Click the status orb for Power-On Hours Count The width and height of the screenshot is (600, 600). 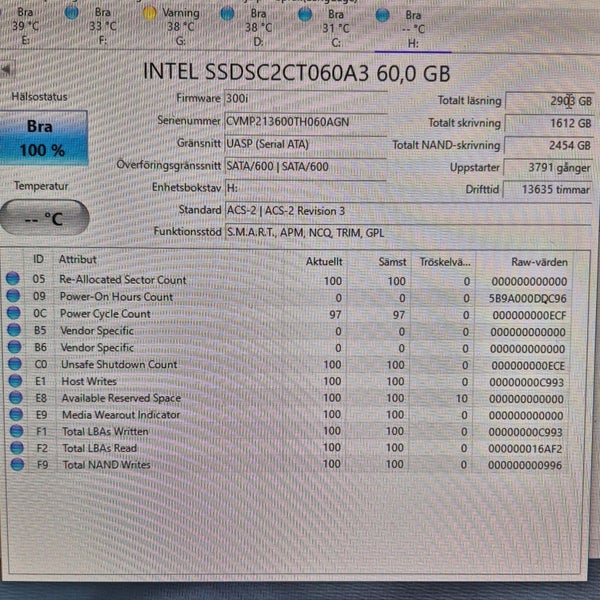pyautogui.click(x=13, y=295)
